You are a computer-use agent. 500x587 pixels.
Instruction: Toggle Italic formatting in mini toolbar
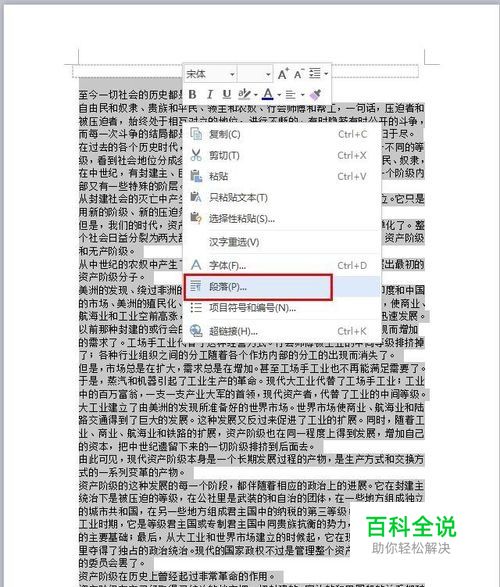pos(210,94)
